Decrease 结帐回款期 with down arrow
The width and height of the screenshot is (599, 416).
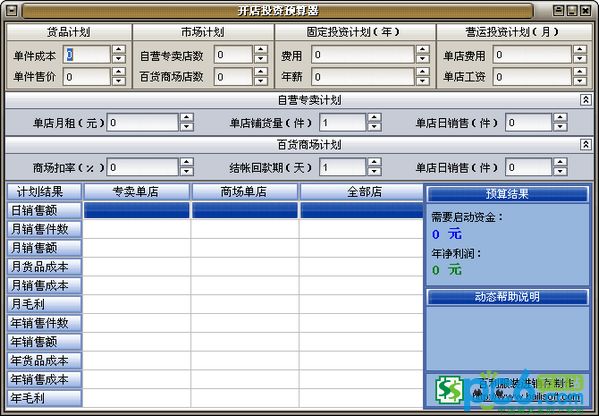pos(374,172)
